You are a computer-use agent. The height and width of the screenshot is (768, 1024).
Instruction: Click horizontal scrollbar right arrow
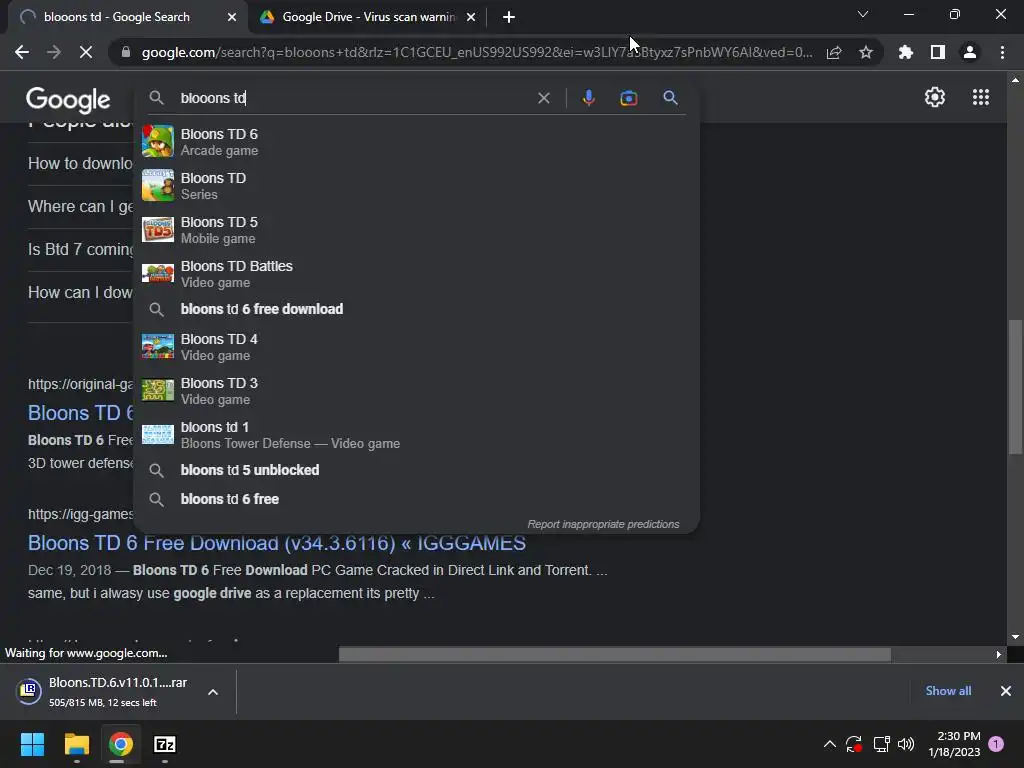(998, 654)
